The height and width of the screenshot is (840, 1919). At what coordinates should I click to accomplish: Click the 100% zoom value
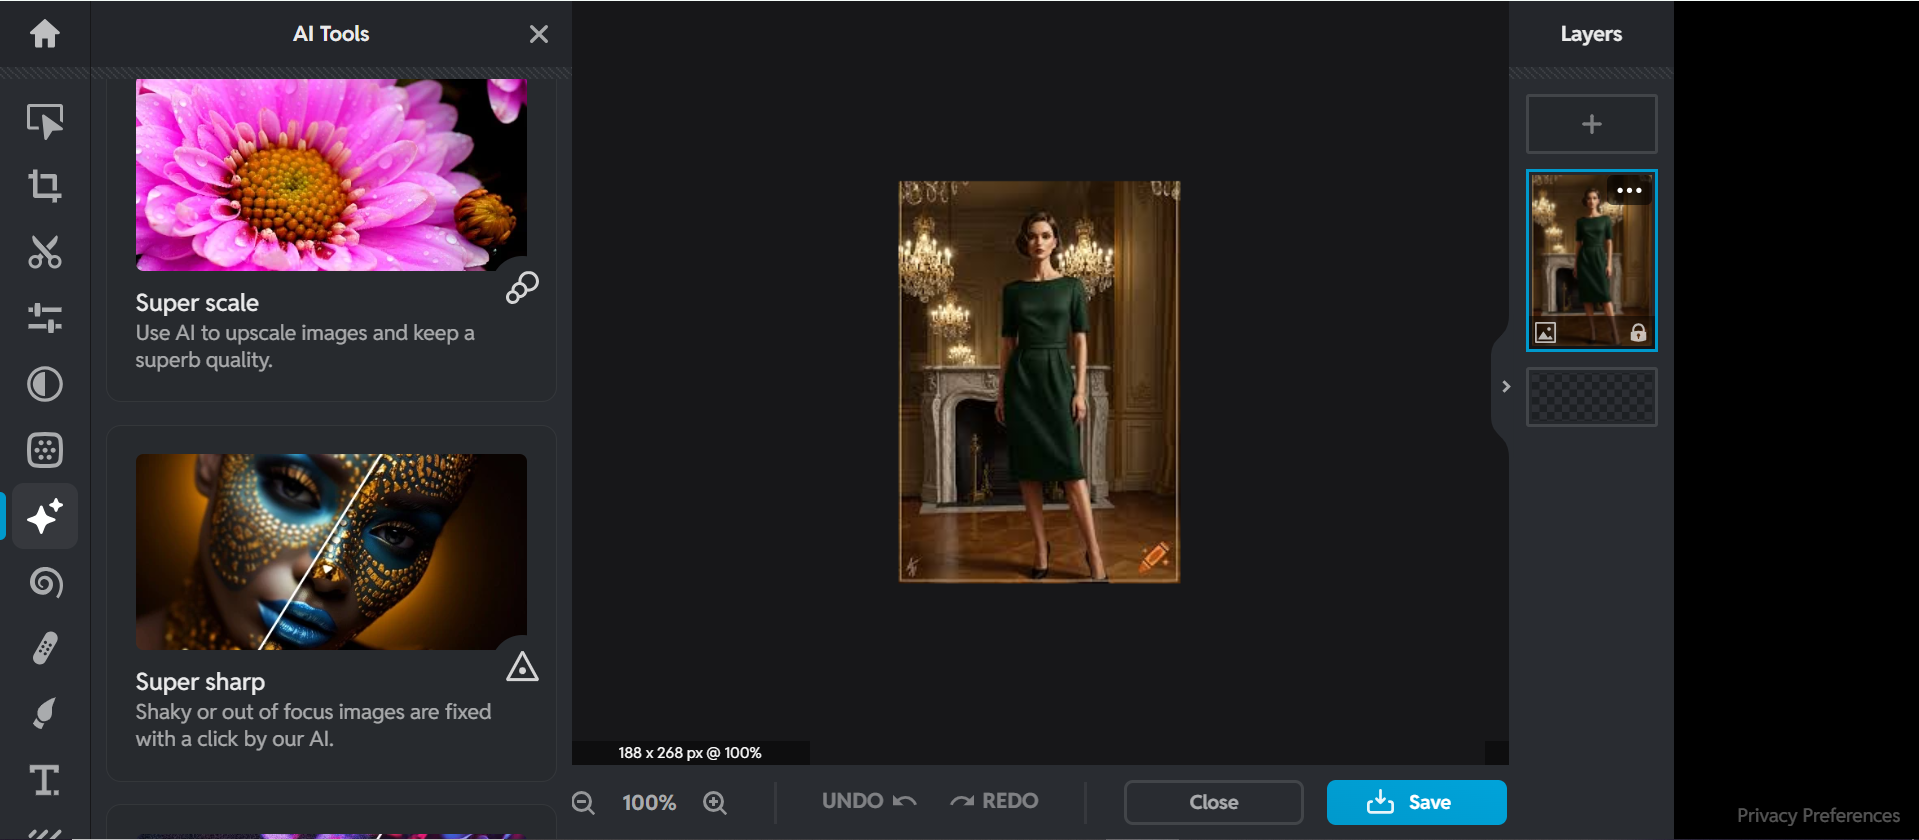[649, 803]
